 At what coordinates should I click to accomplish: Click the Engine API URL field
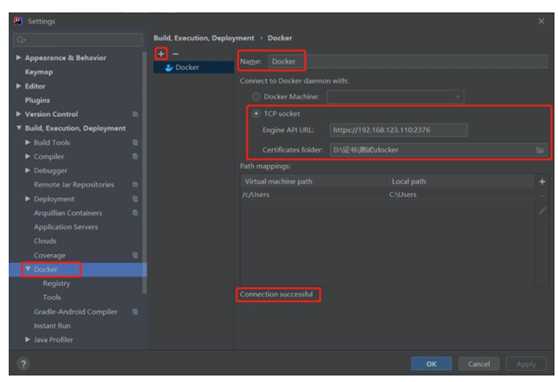coord(398,130)
